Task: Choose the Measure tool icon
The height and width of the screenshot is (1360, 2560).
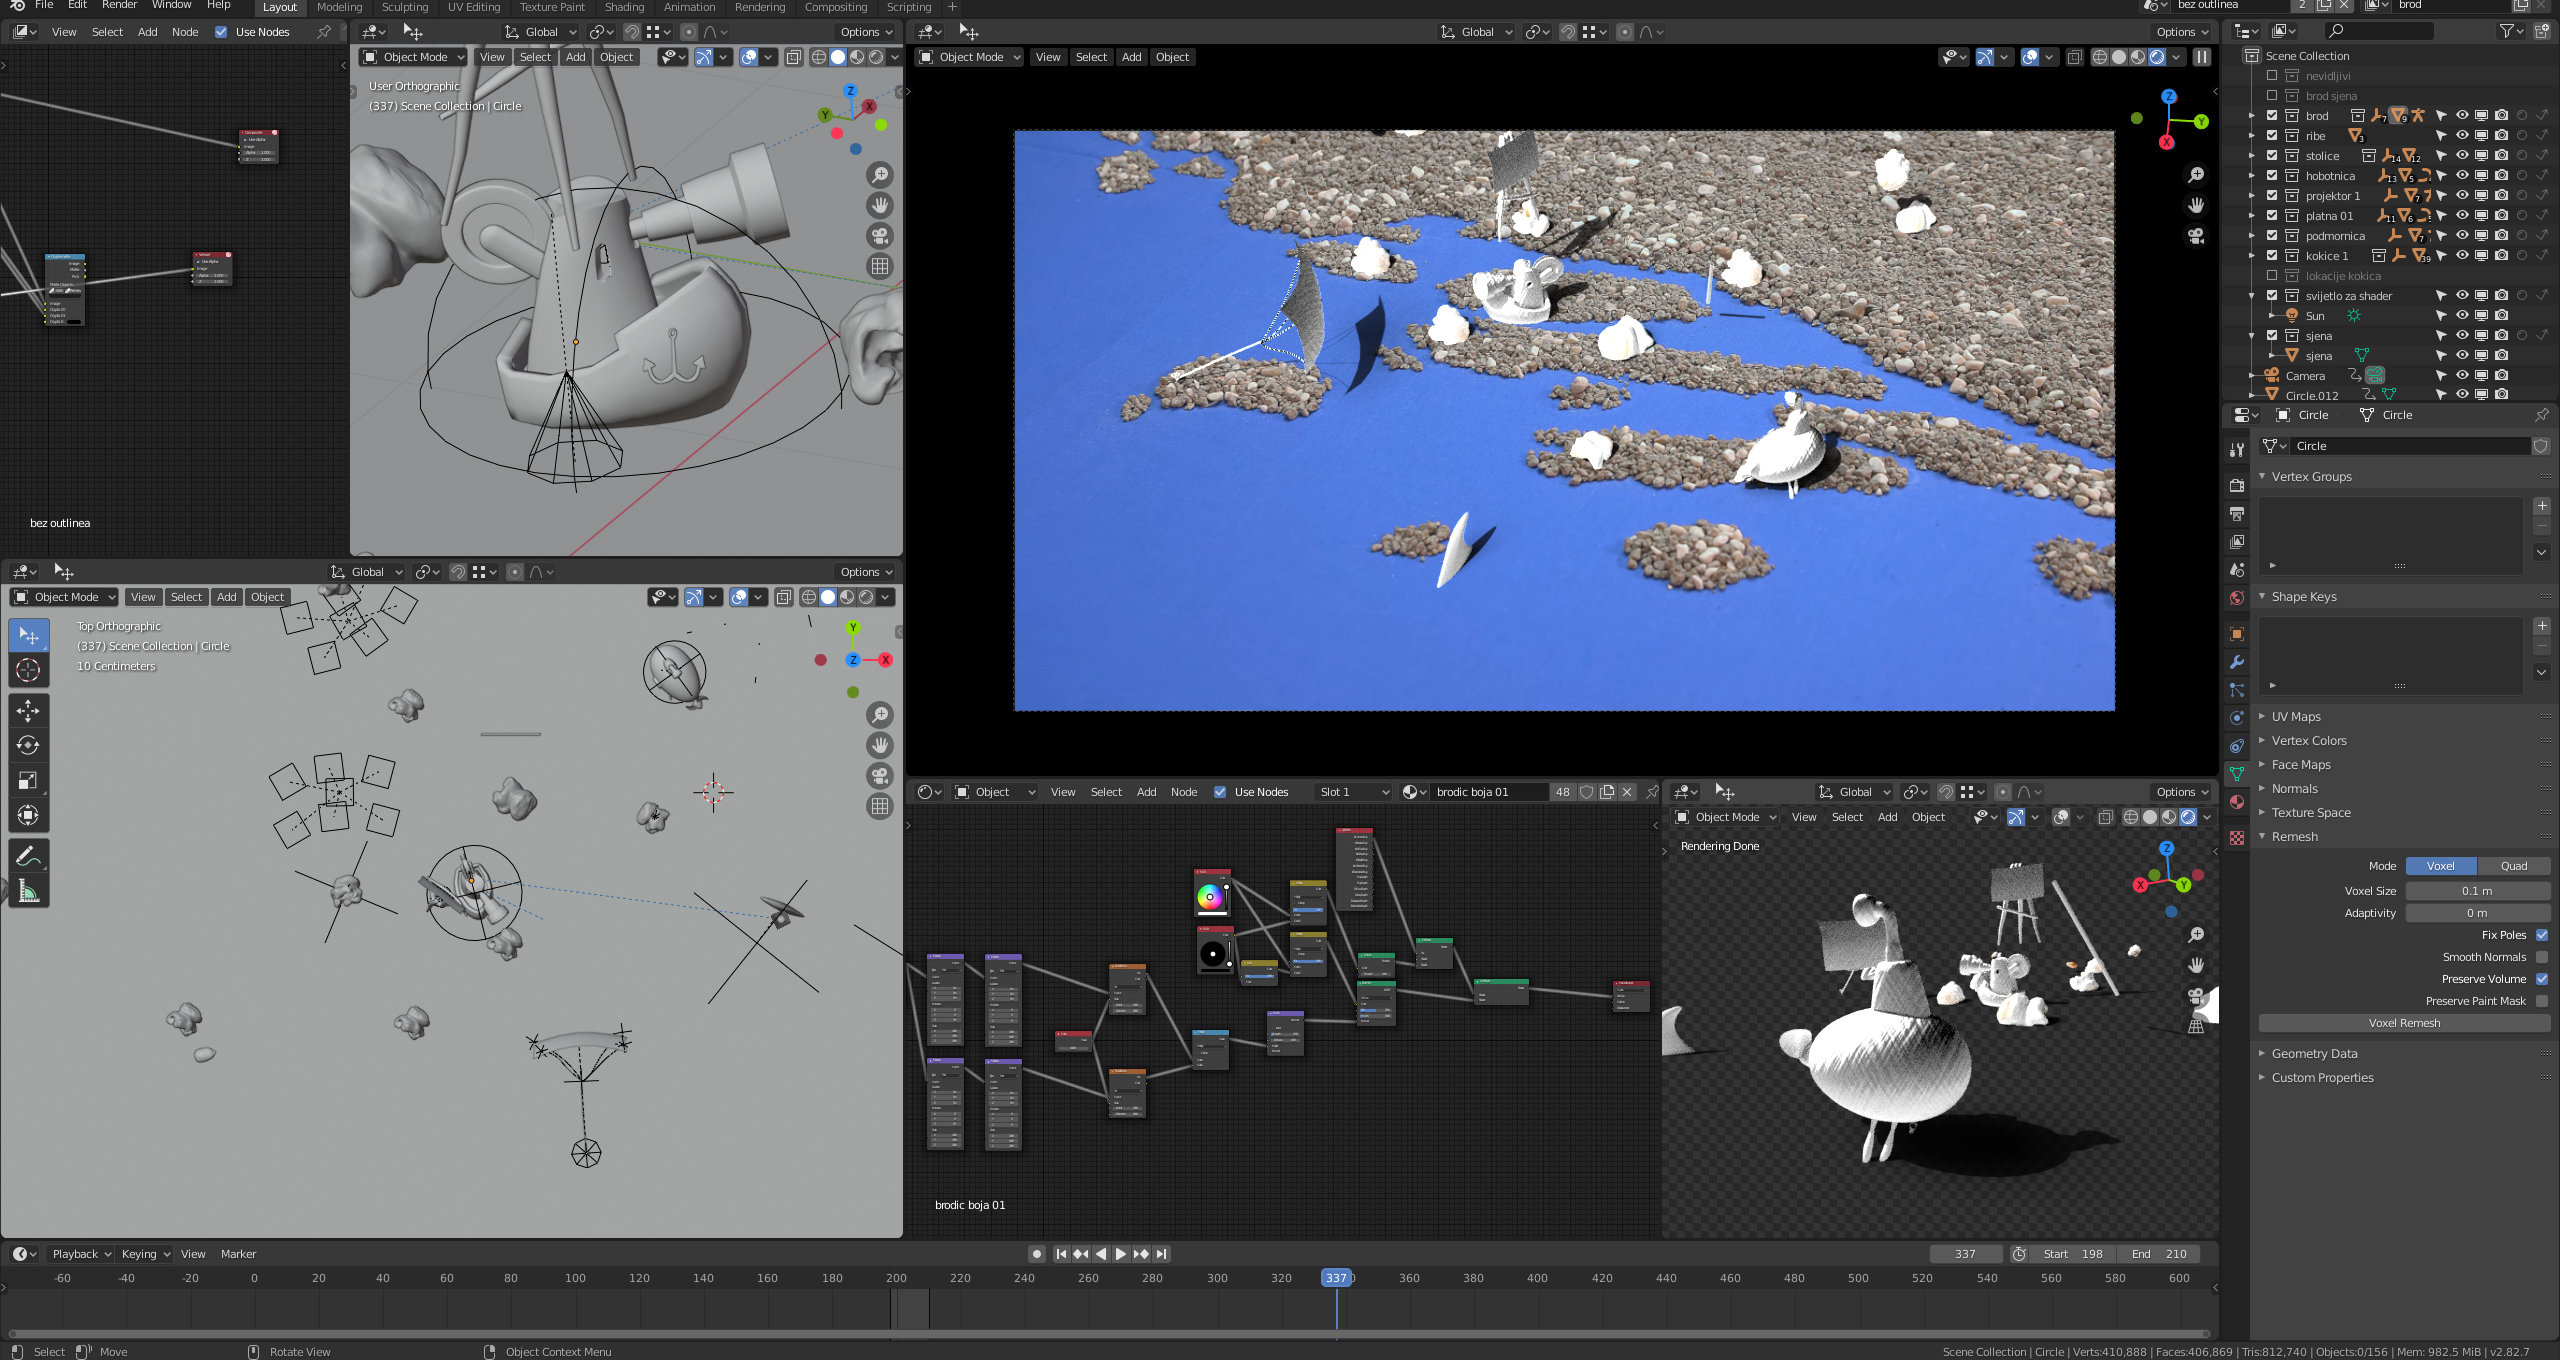Action: click(28, 891)
